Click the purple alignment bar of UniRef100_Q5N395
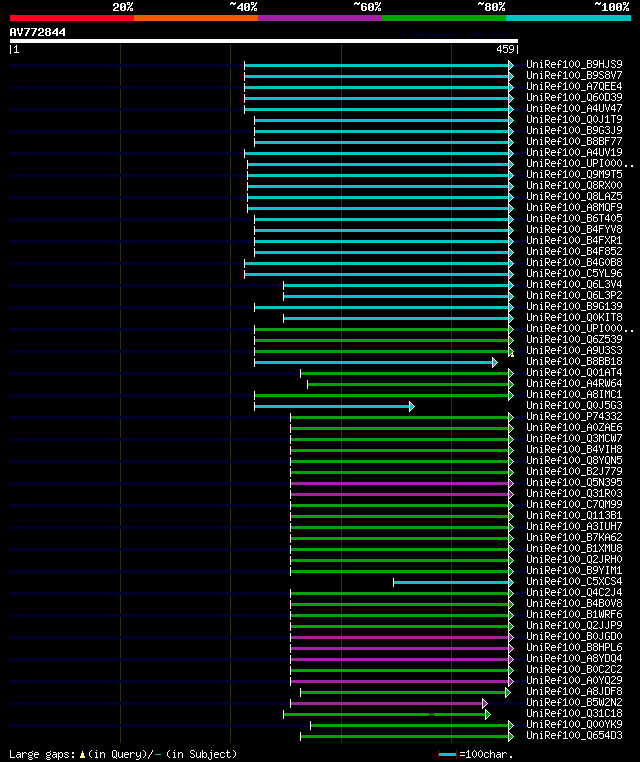640x762 pixels. (402, 484)
